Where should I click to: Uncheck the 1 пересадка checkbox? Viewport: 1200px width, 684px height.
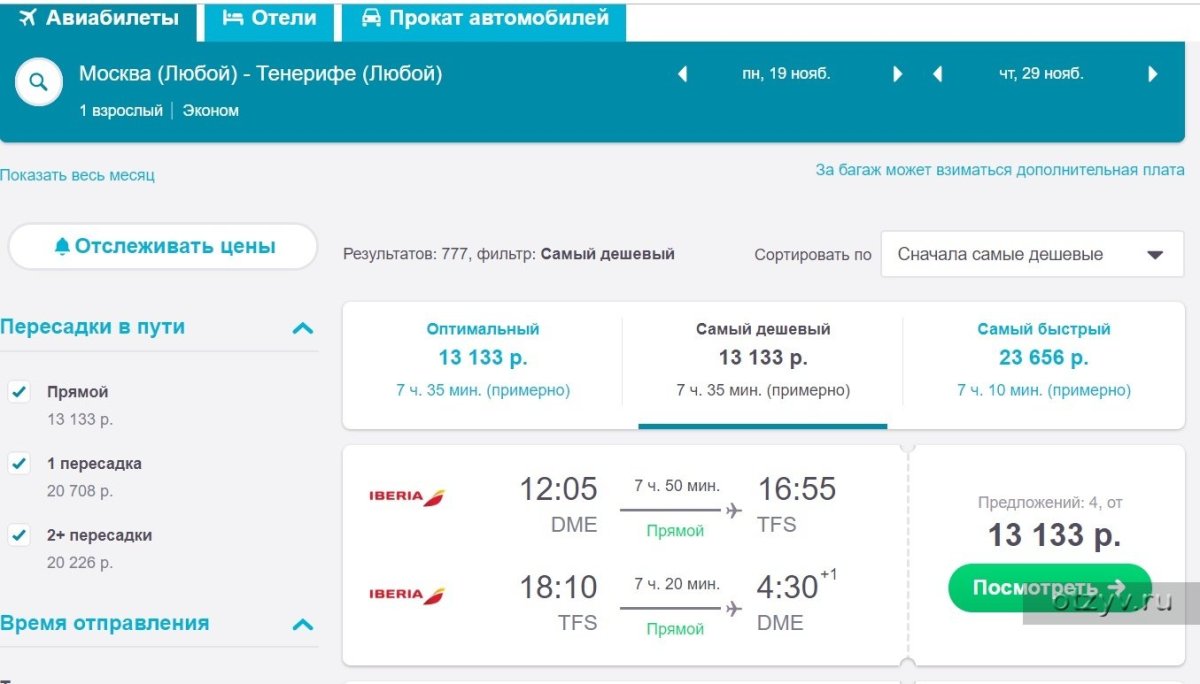pos(18,463)
